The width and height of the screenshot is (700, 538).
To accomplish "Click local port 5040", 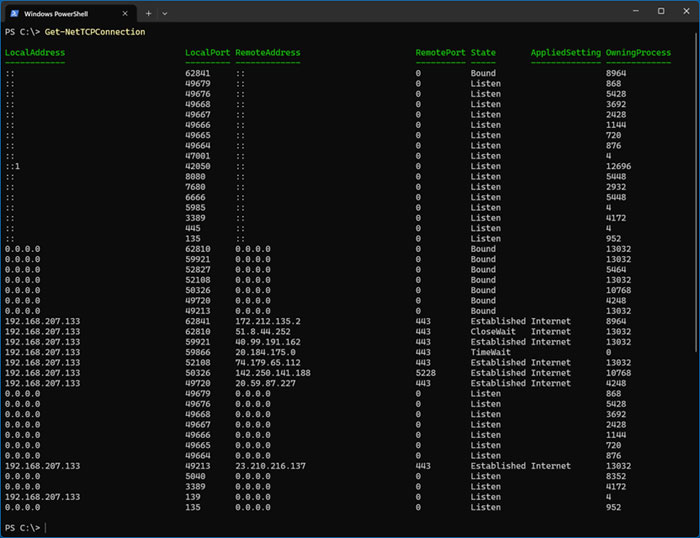I will click(x=195, y=476).
